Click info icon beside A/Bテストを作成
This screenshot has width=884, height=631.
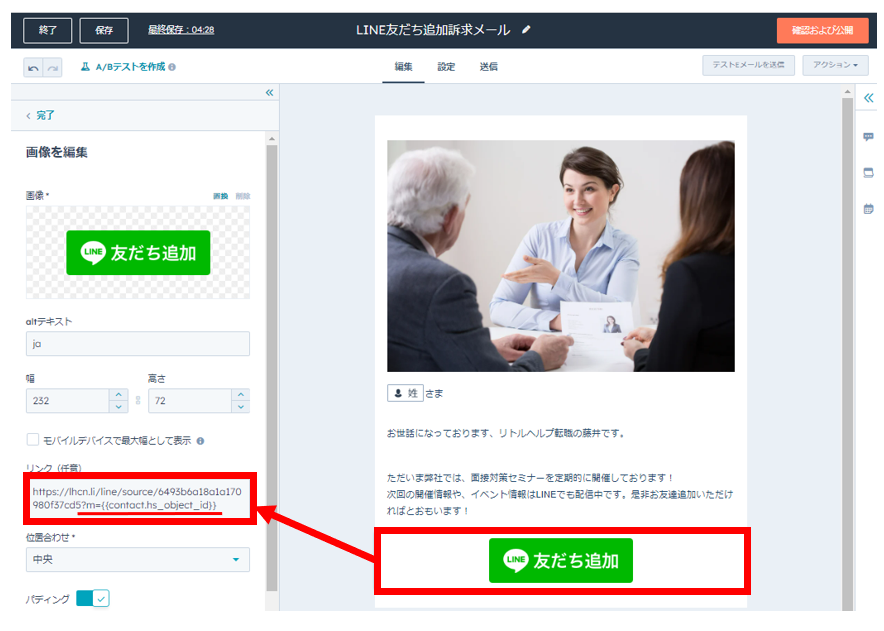(x=172, y=67)
